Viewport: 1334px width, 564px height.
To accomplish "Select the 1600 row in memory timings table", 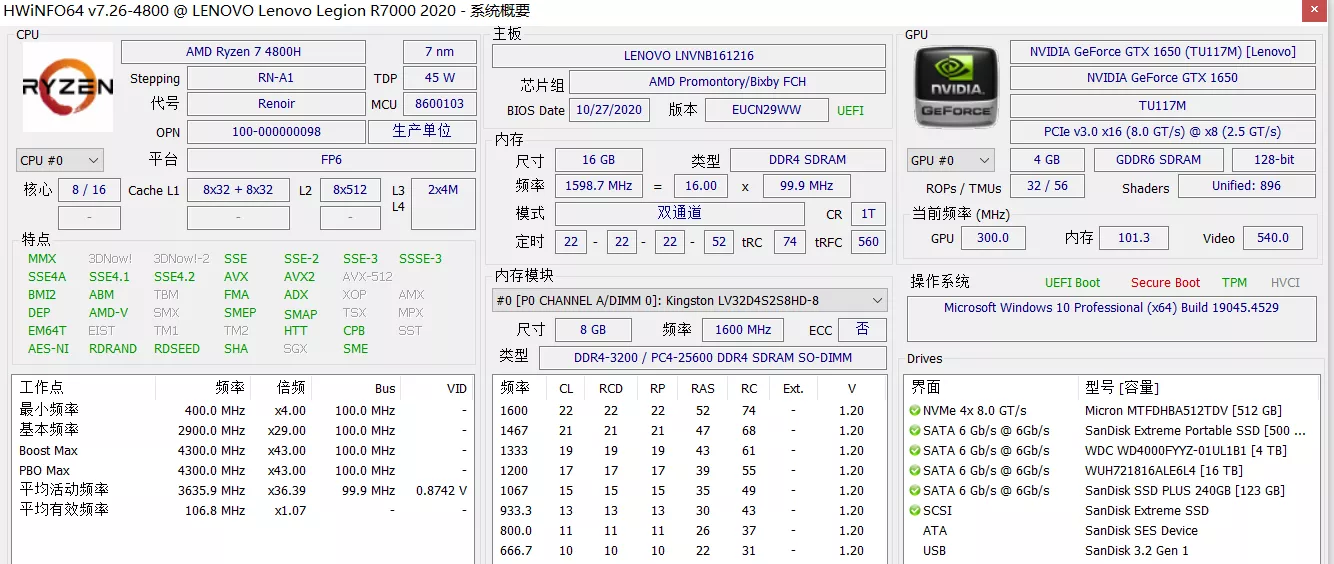I will [689, 411].
